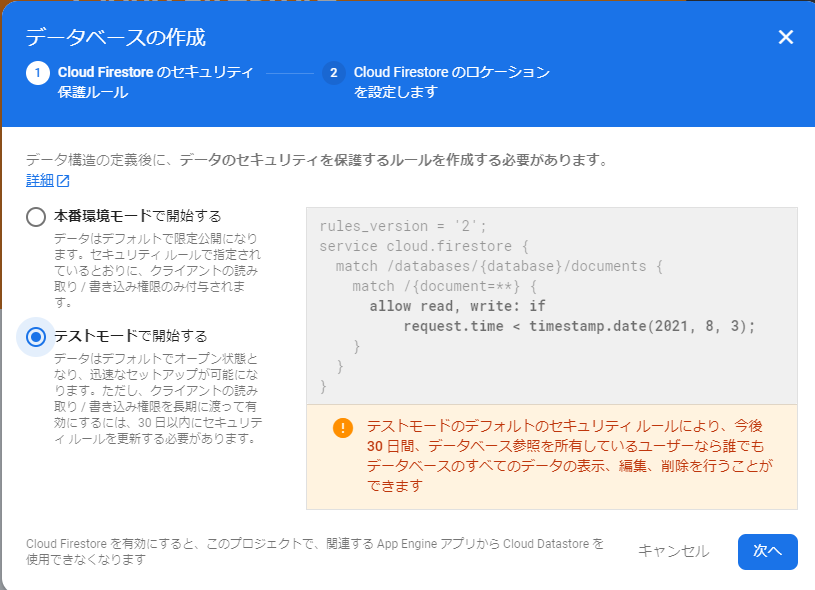Click the test mode warning message text

[569, 456]
